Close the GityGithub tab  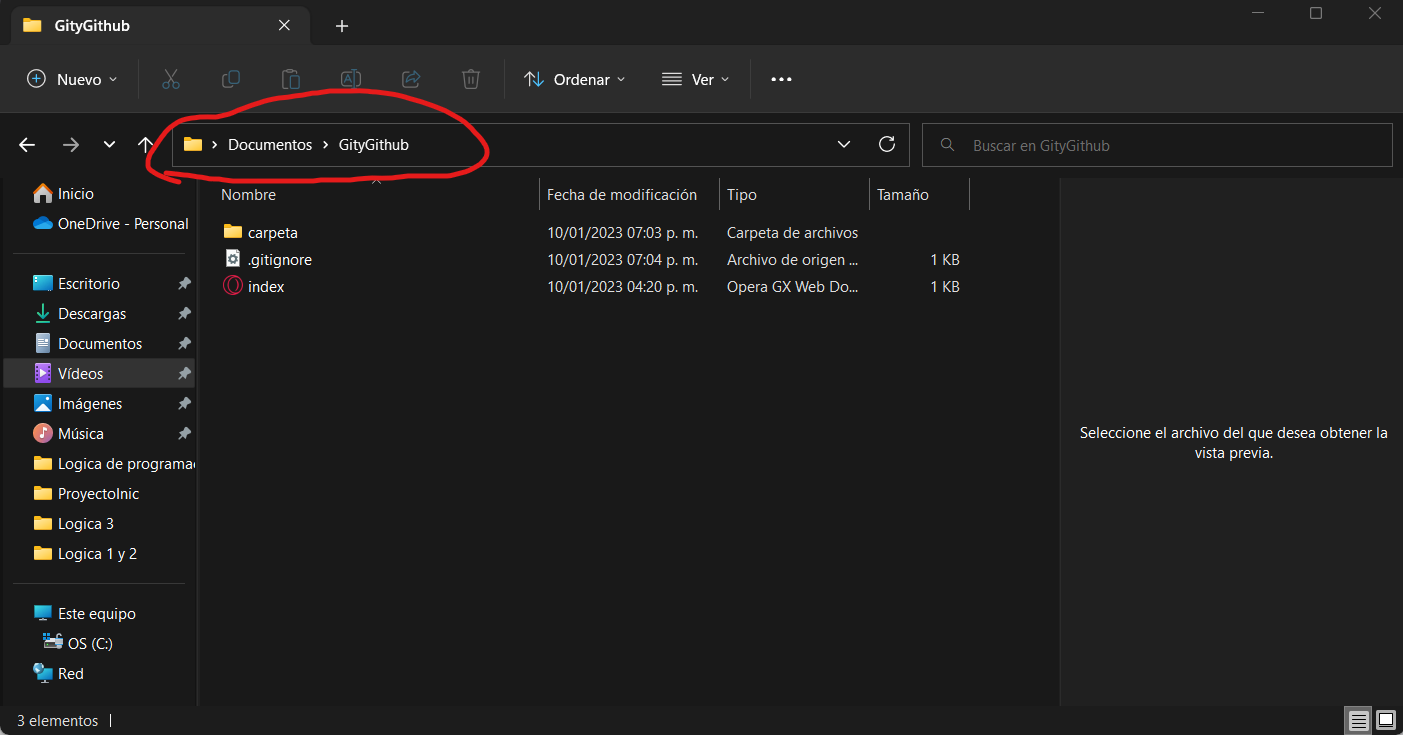click(x=284, y=25)
